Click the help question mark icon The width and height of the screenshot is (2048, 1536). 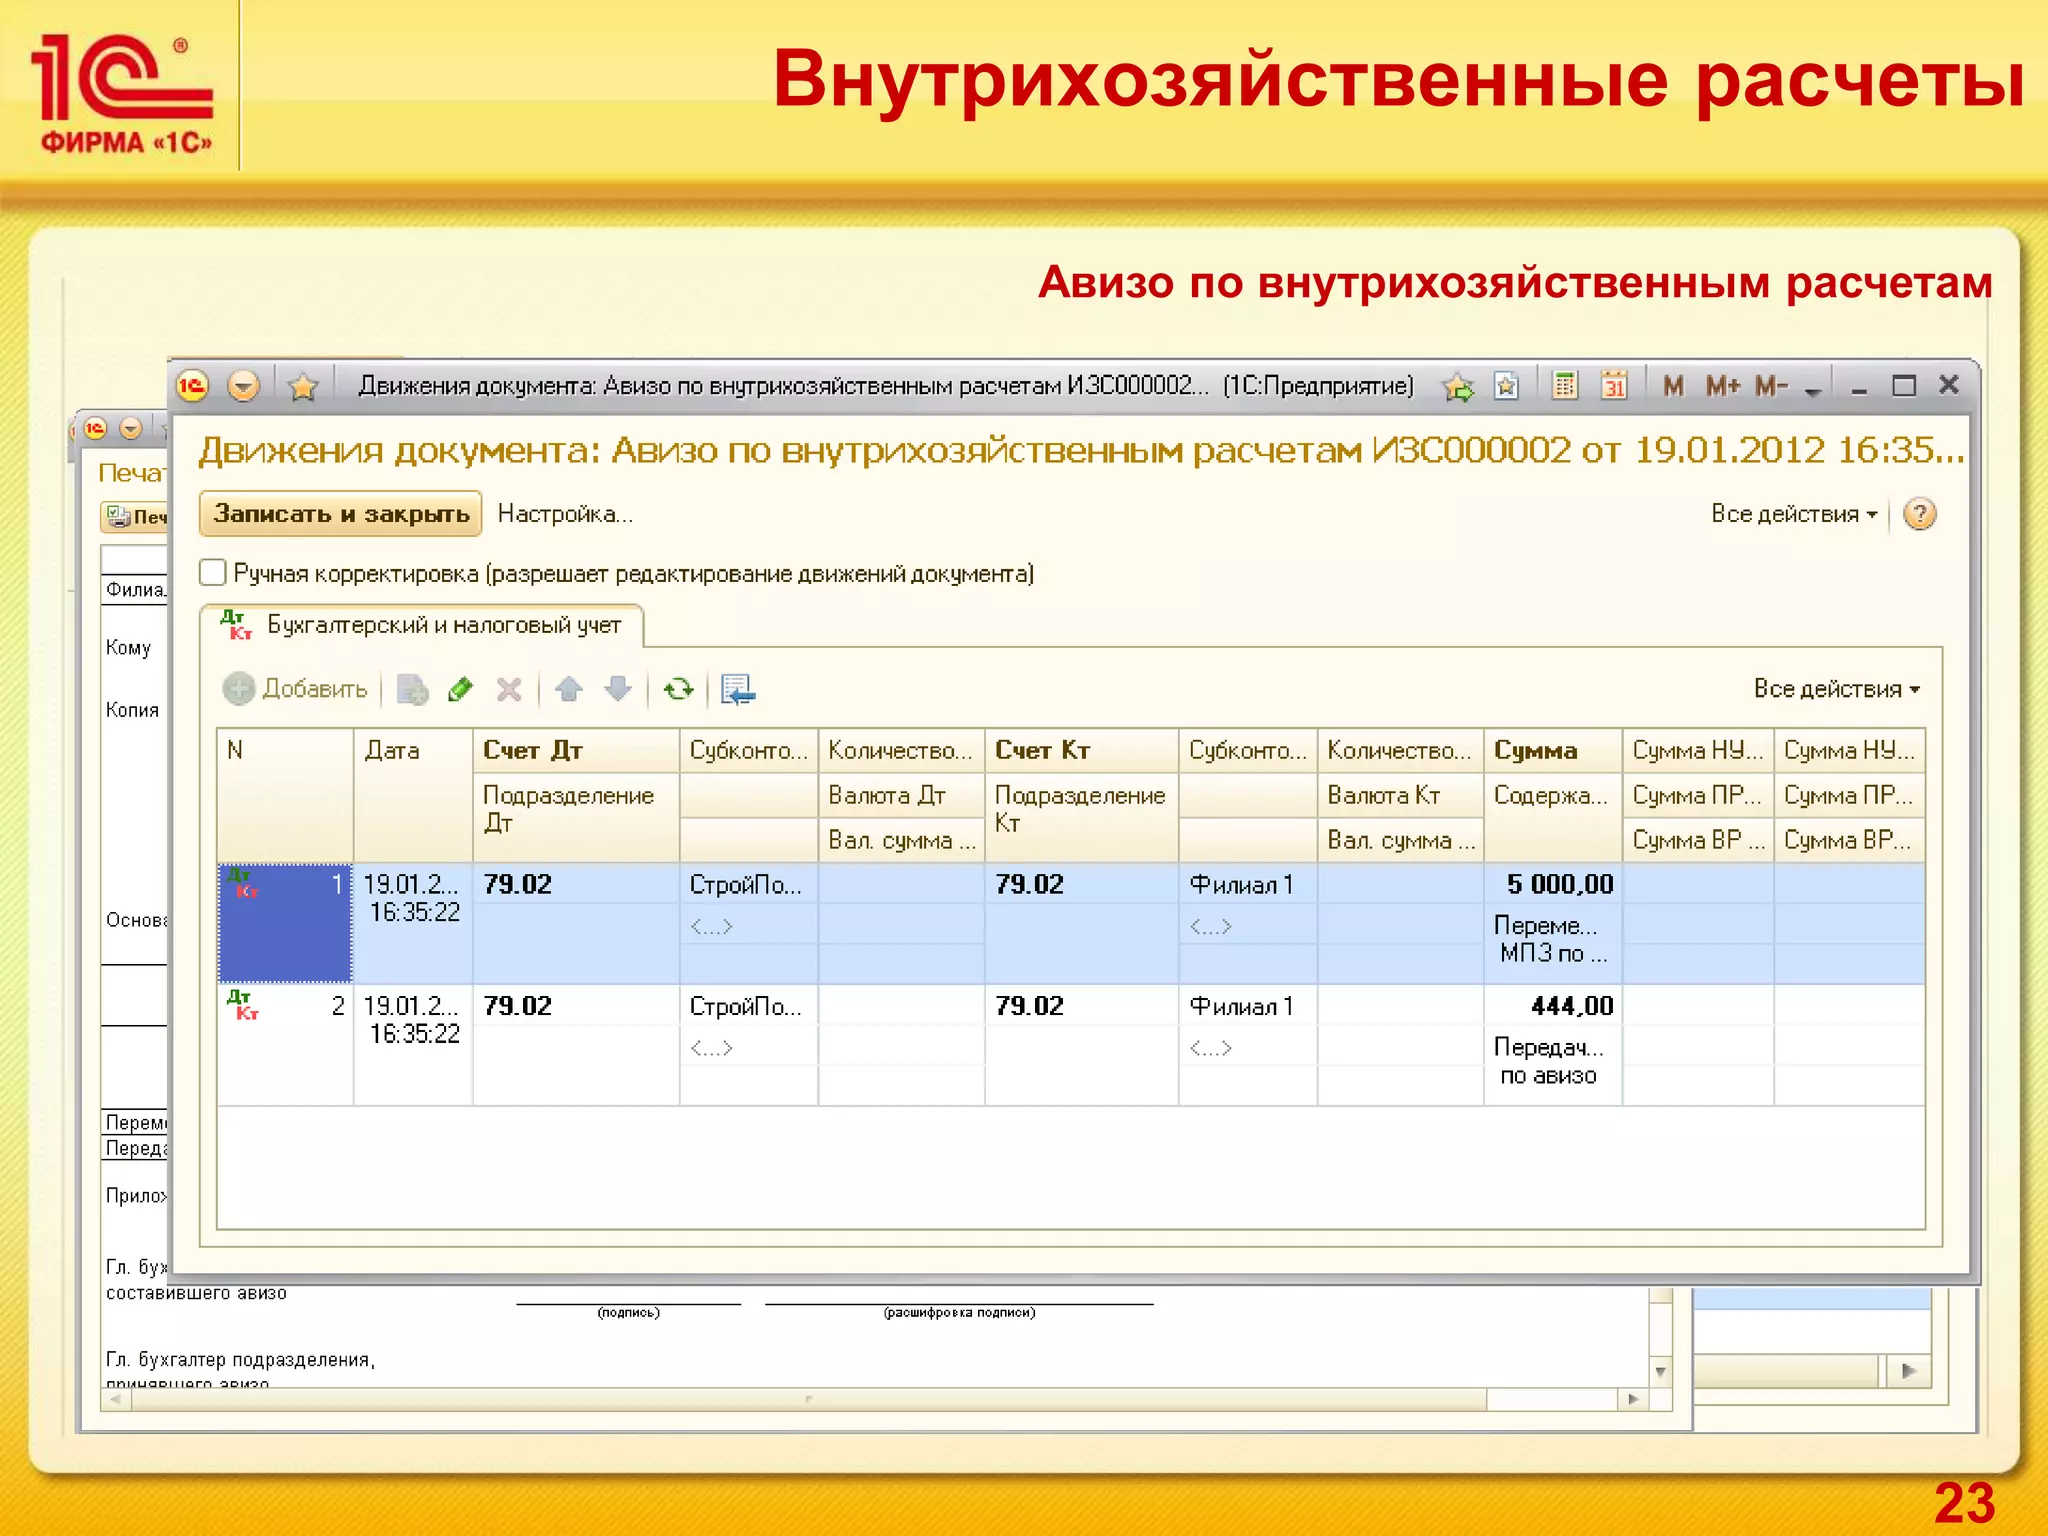pyautogui.click(x=1919, y=514)
